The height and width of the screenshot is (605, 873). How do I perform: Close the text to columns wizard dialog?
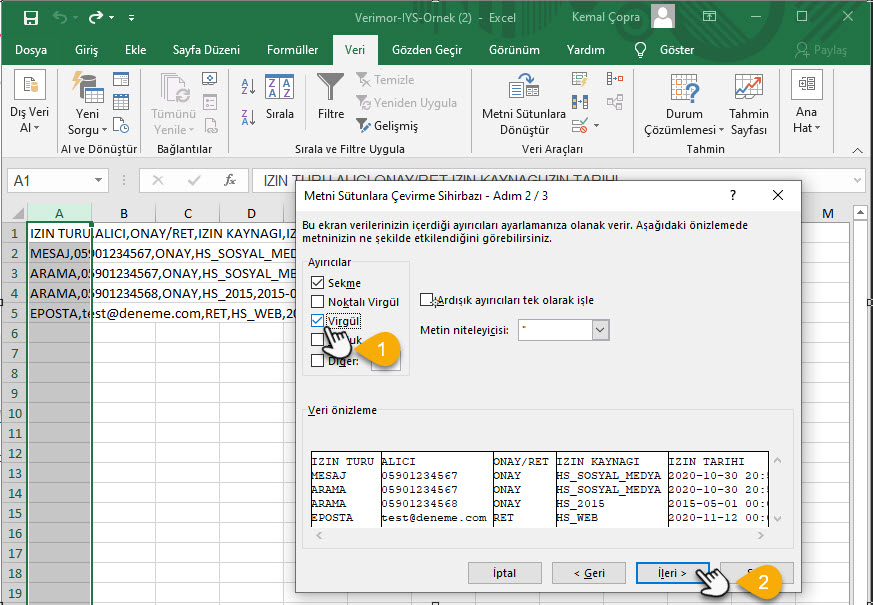click(778, 195)
